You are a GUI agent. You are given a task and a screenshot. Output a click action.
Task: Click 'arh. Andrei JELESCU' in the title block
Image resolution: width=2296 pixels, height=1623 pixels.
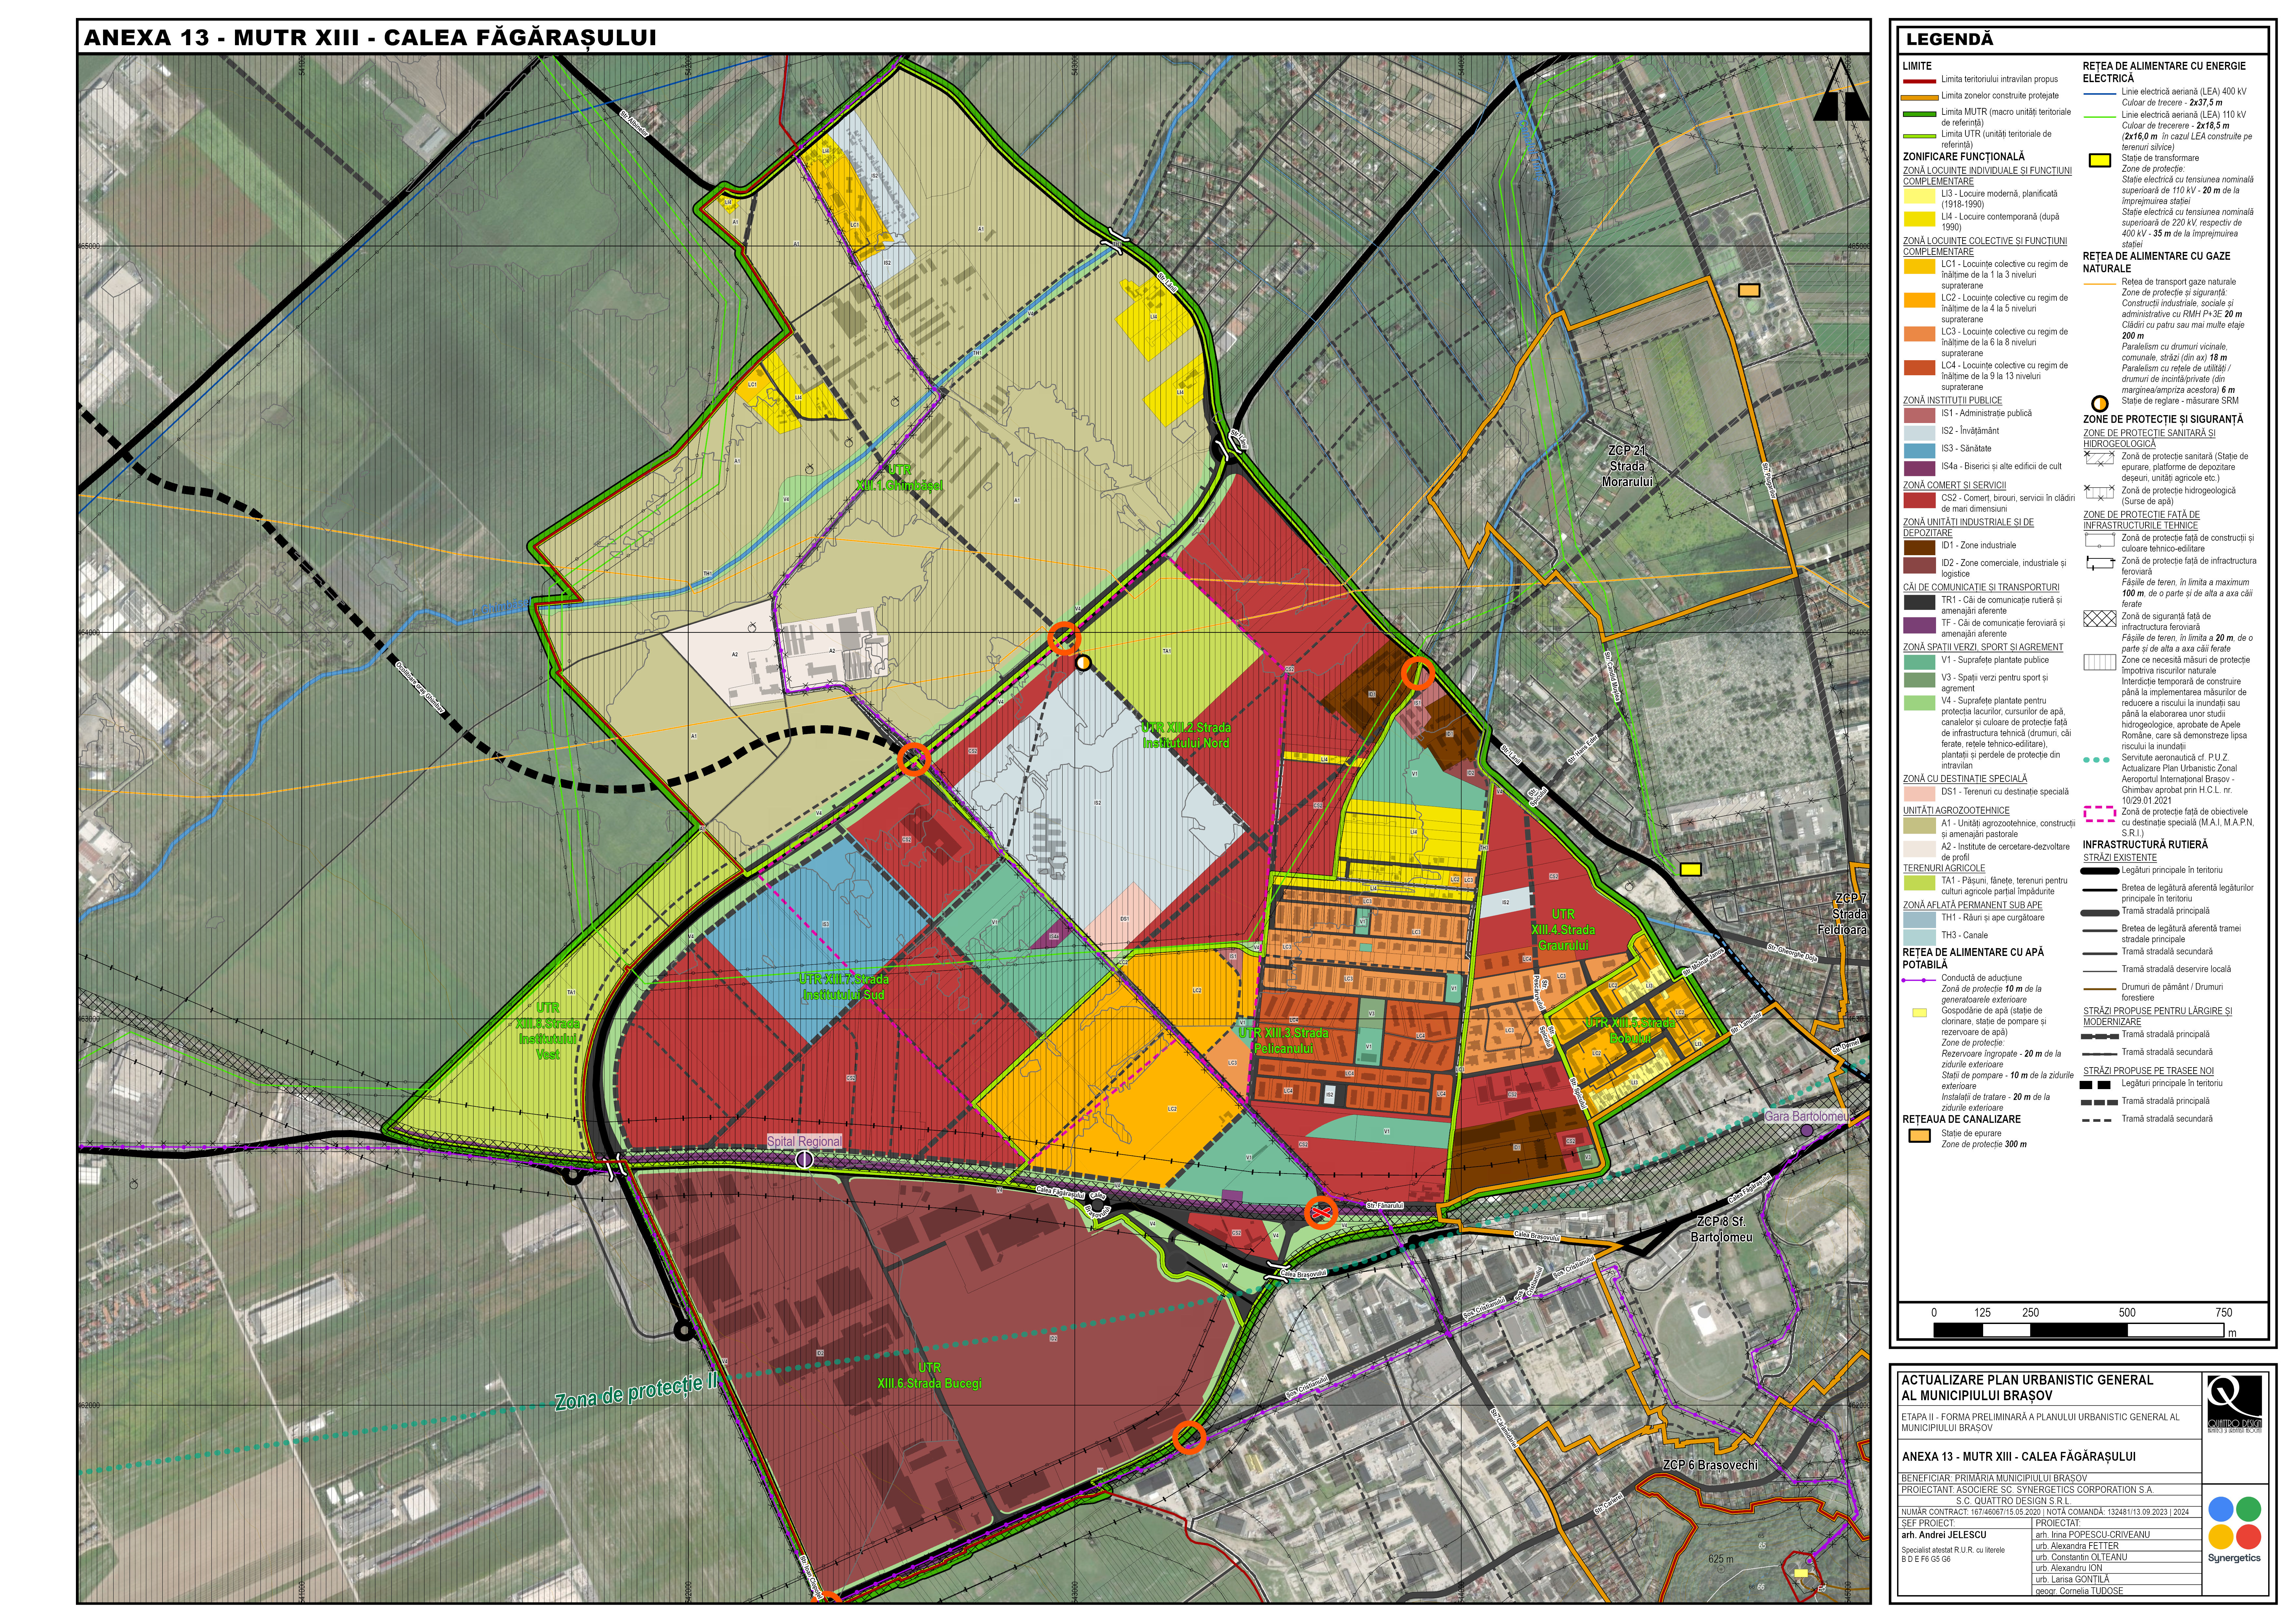(1944, 1535)
